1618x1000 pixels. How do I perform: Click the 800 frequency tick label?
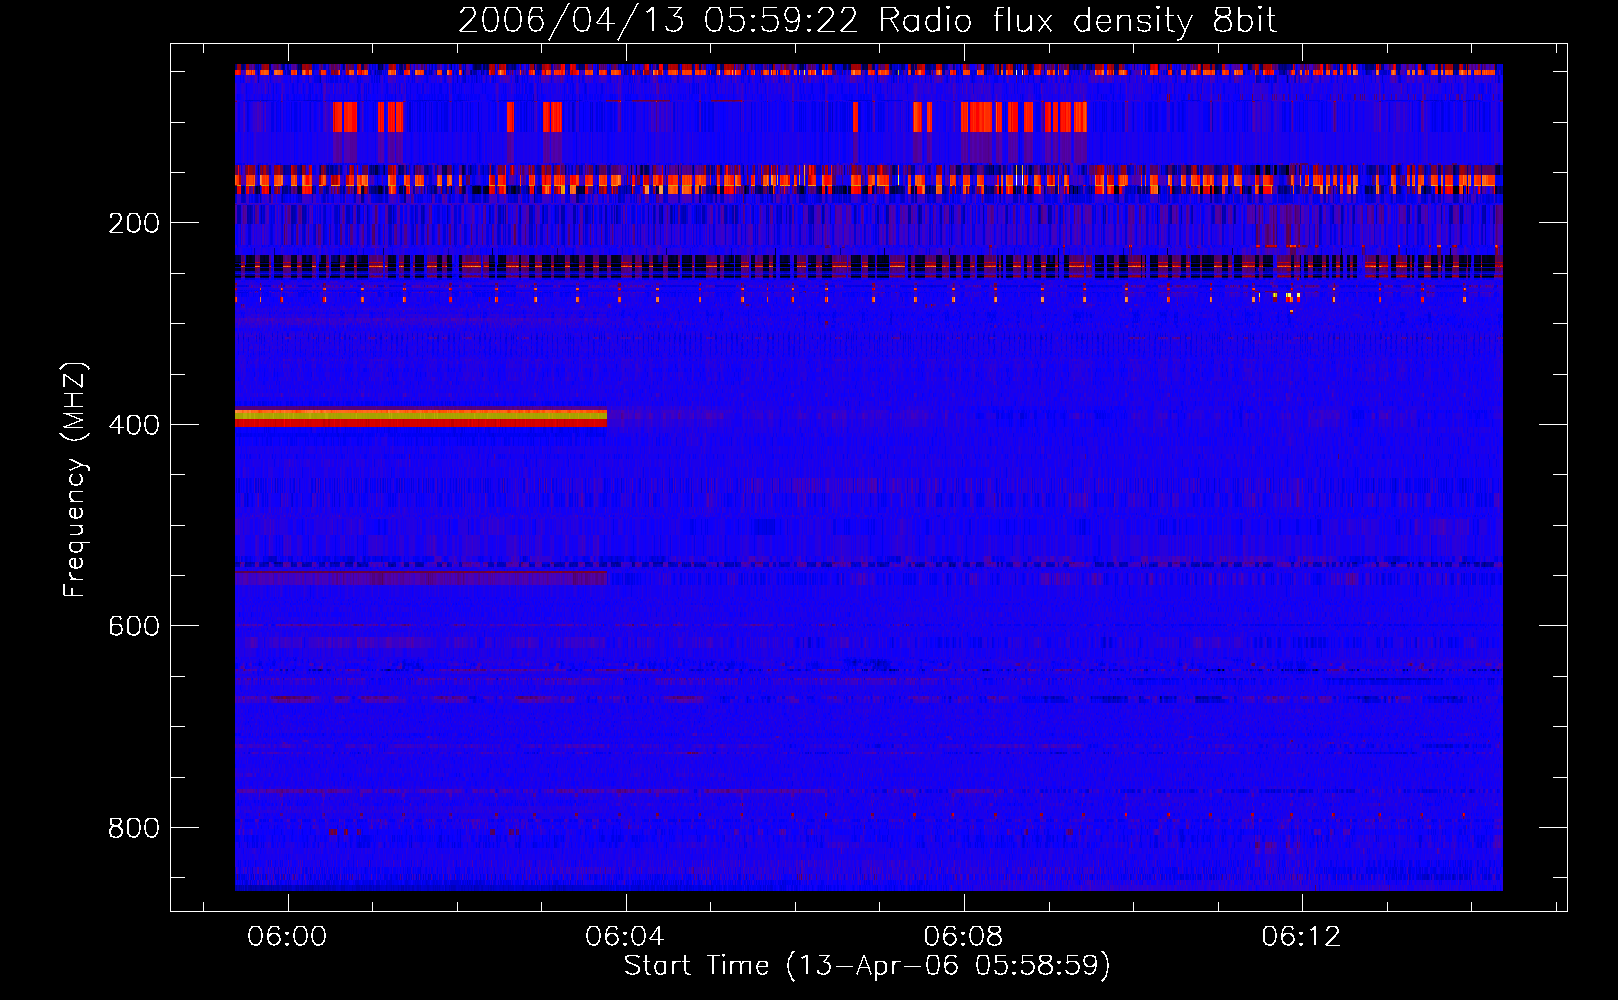point(134,828)
